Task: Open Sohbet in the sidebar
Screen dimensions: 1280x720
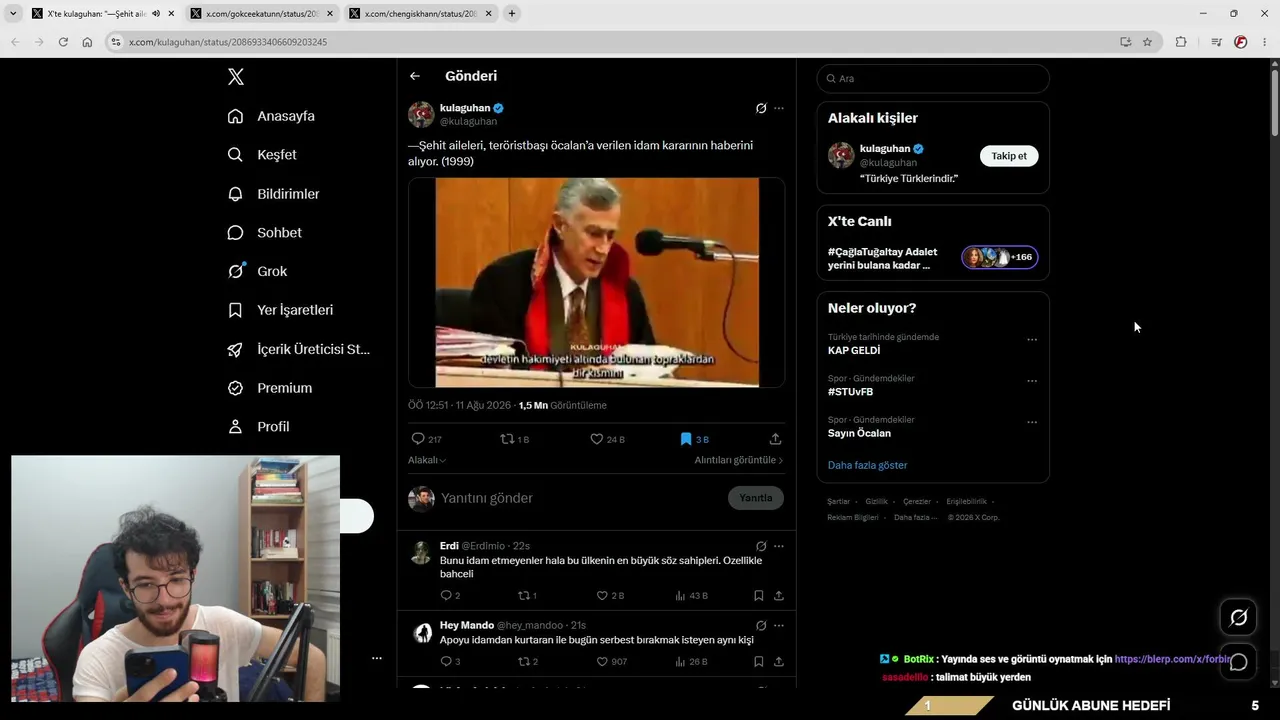Action: coord(265,233)
